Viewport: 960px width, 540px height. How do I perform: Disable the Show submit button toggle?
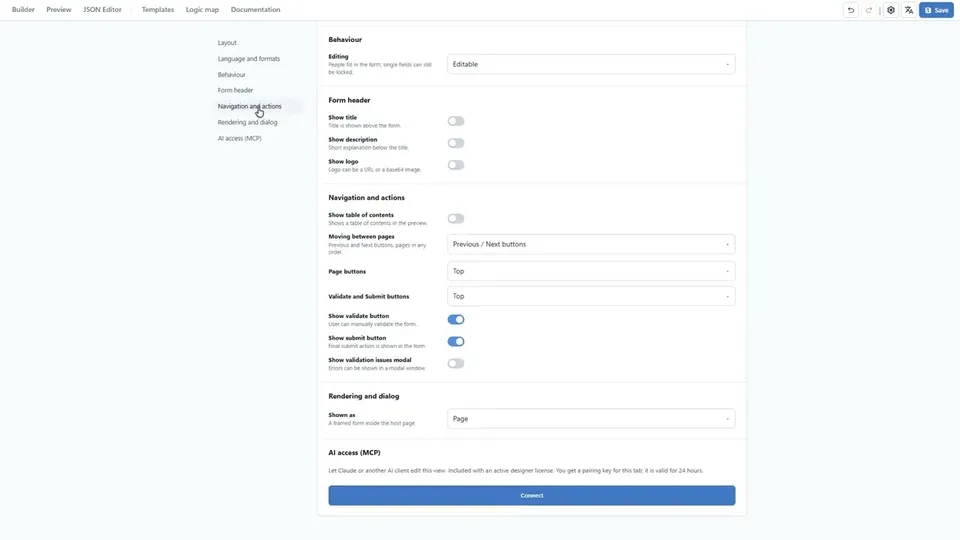456,342
